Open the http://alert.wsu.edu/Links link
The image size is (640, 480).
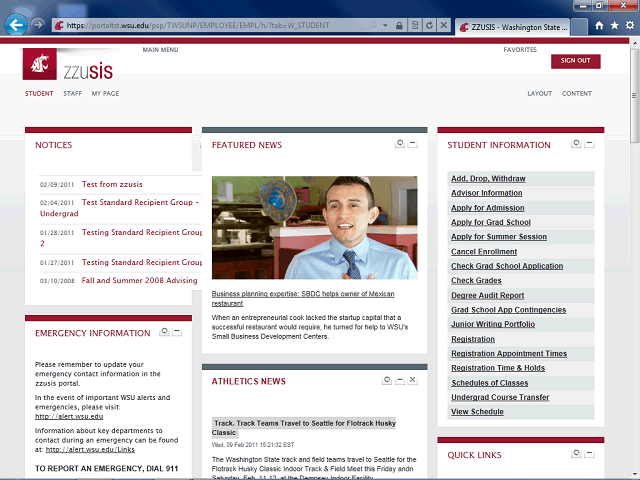click(x=90, y=450)
